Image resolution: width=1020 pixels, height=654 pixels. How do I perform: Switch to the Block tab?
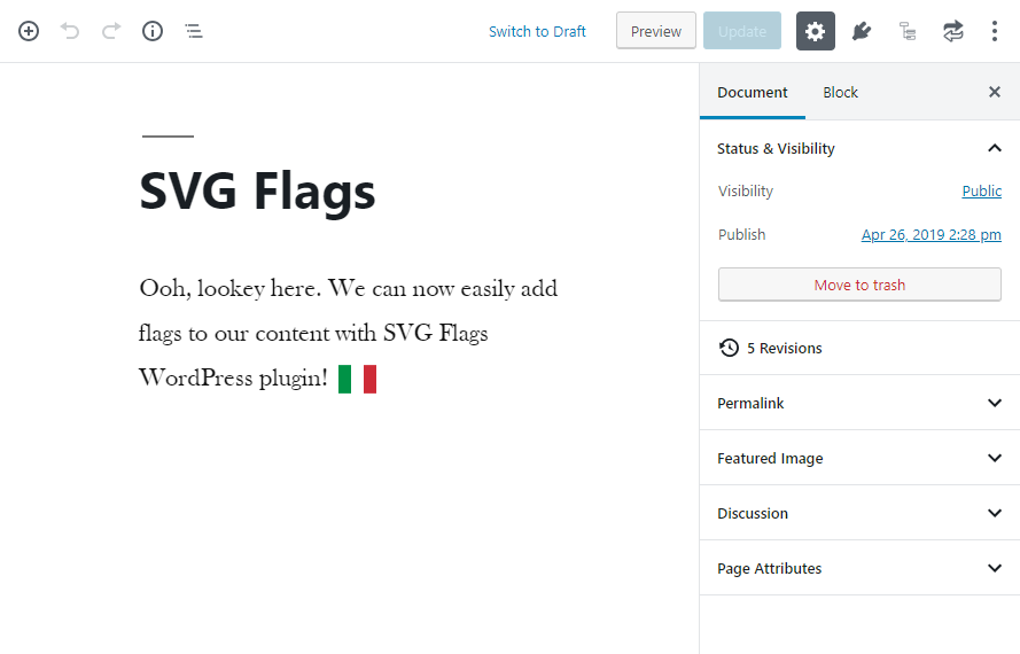point(840,92)
